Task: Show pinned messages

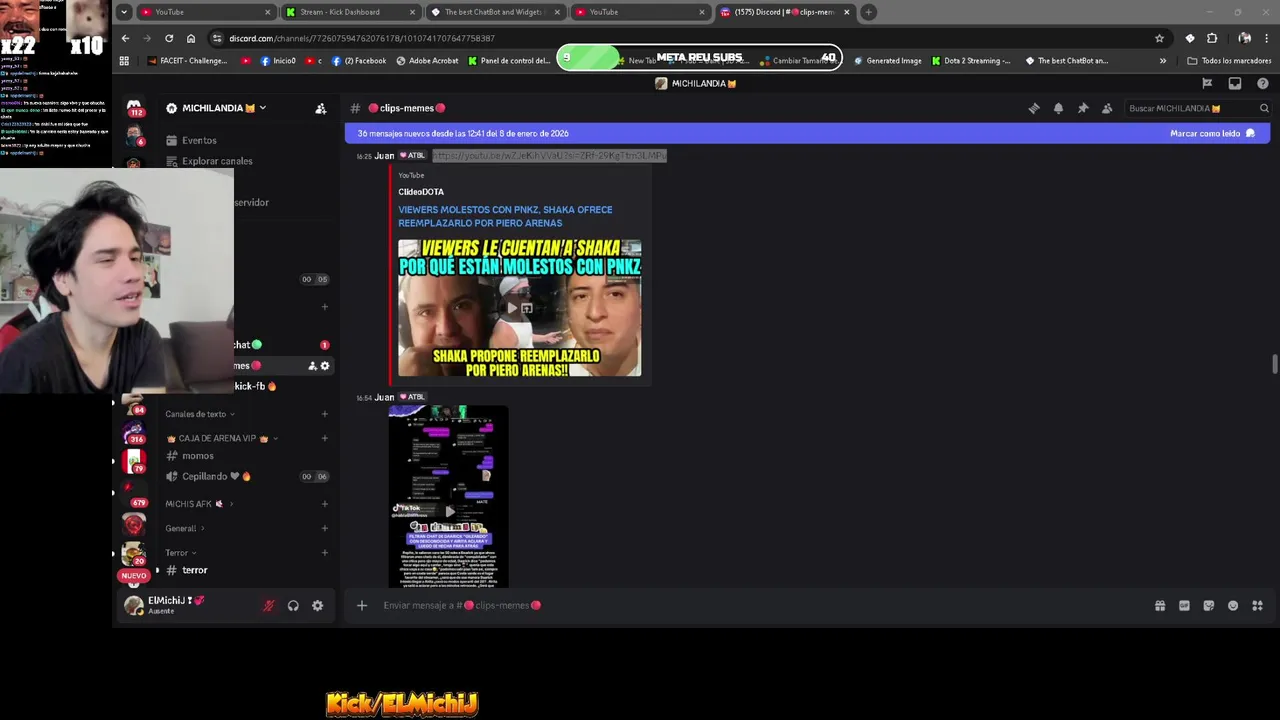Action: [1082, 108]
